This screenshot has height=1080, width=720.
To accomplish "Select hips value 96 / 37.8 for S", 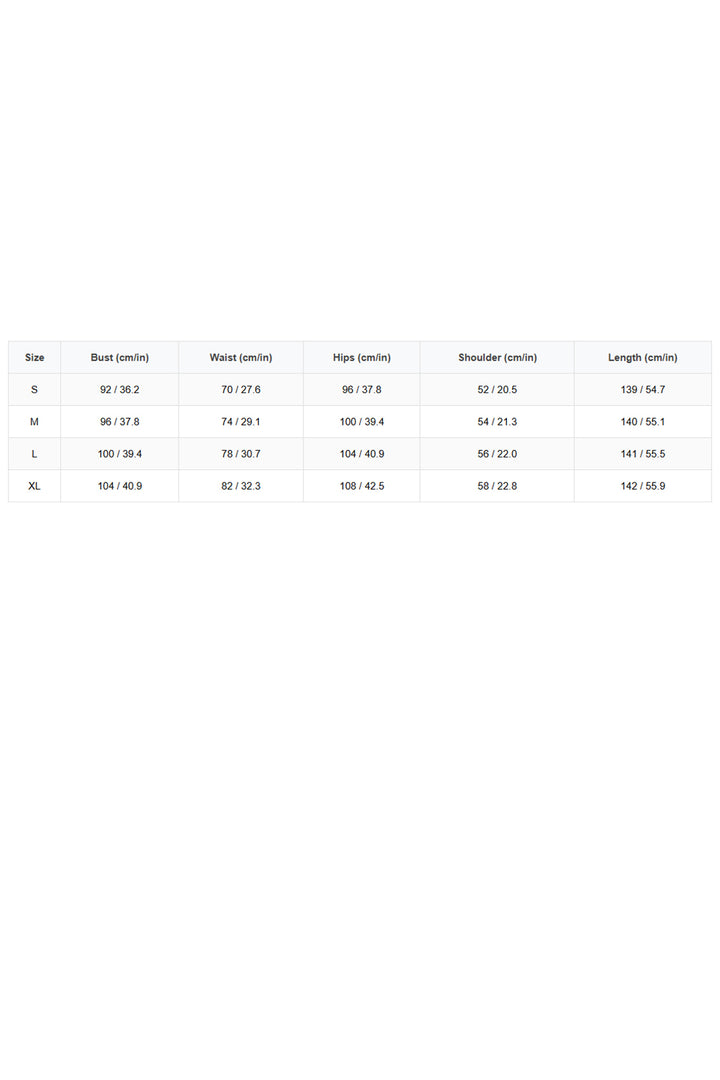I will pos(362,390).
